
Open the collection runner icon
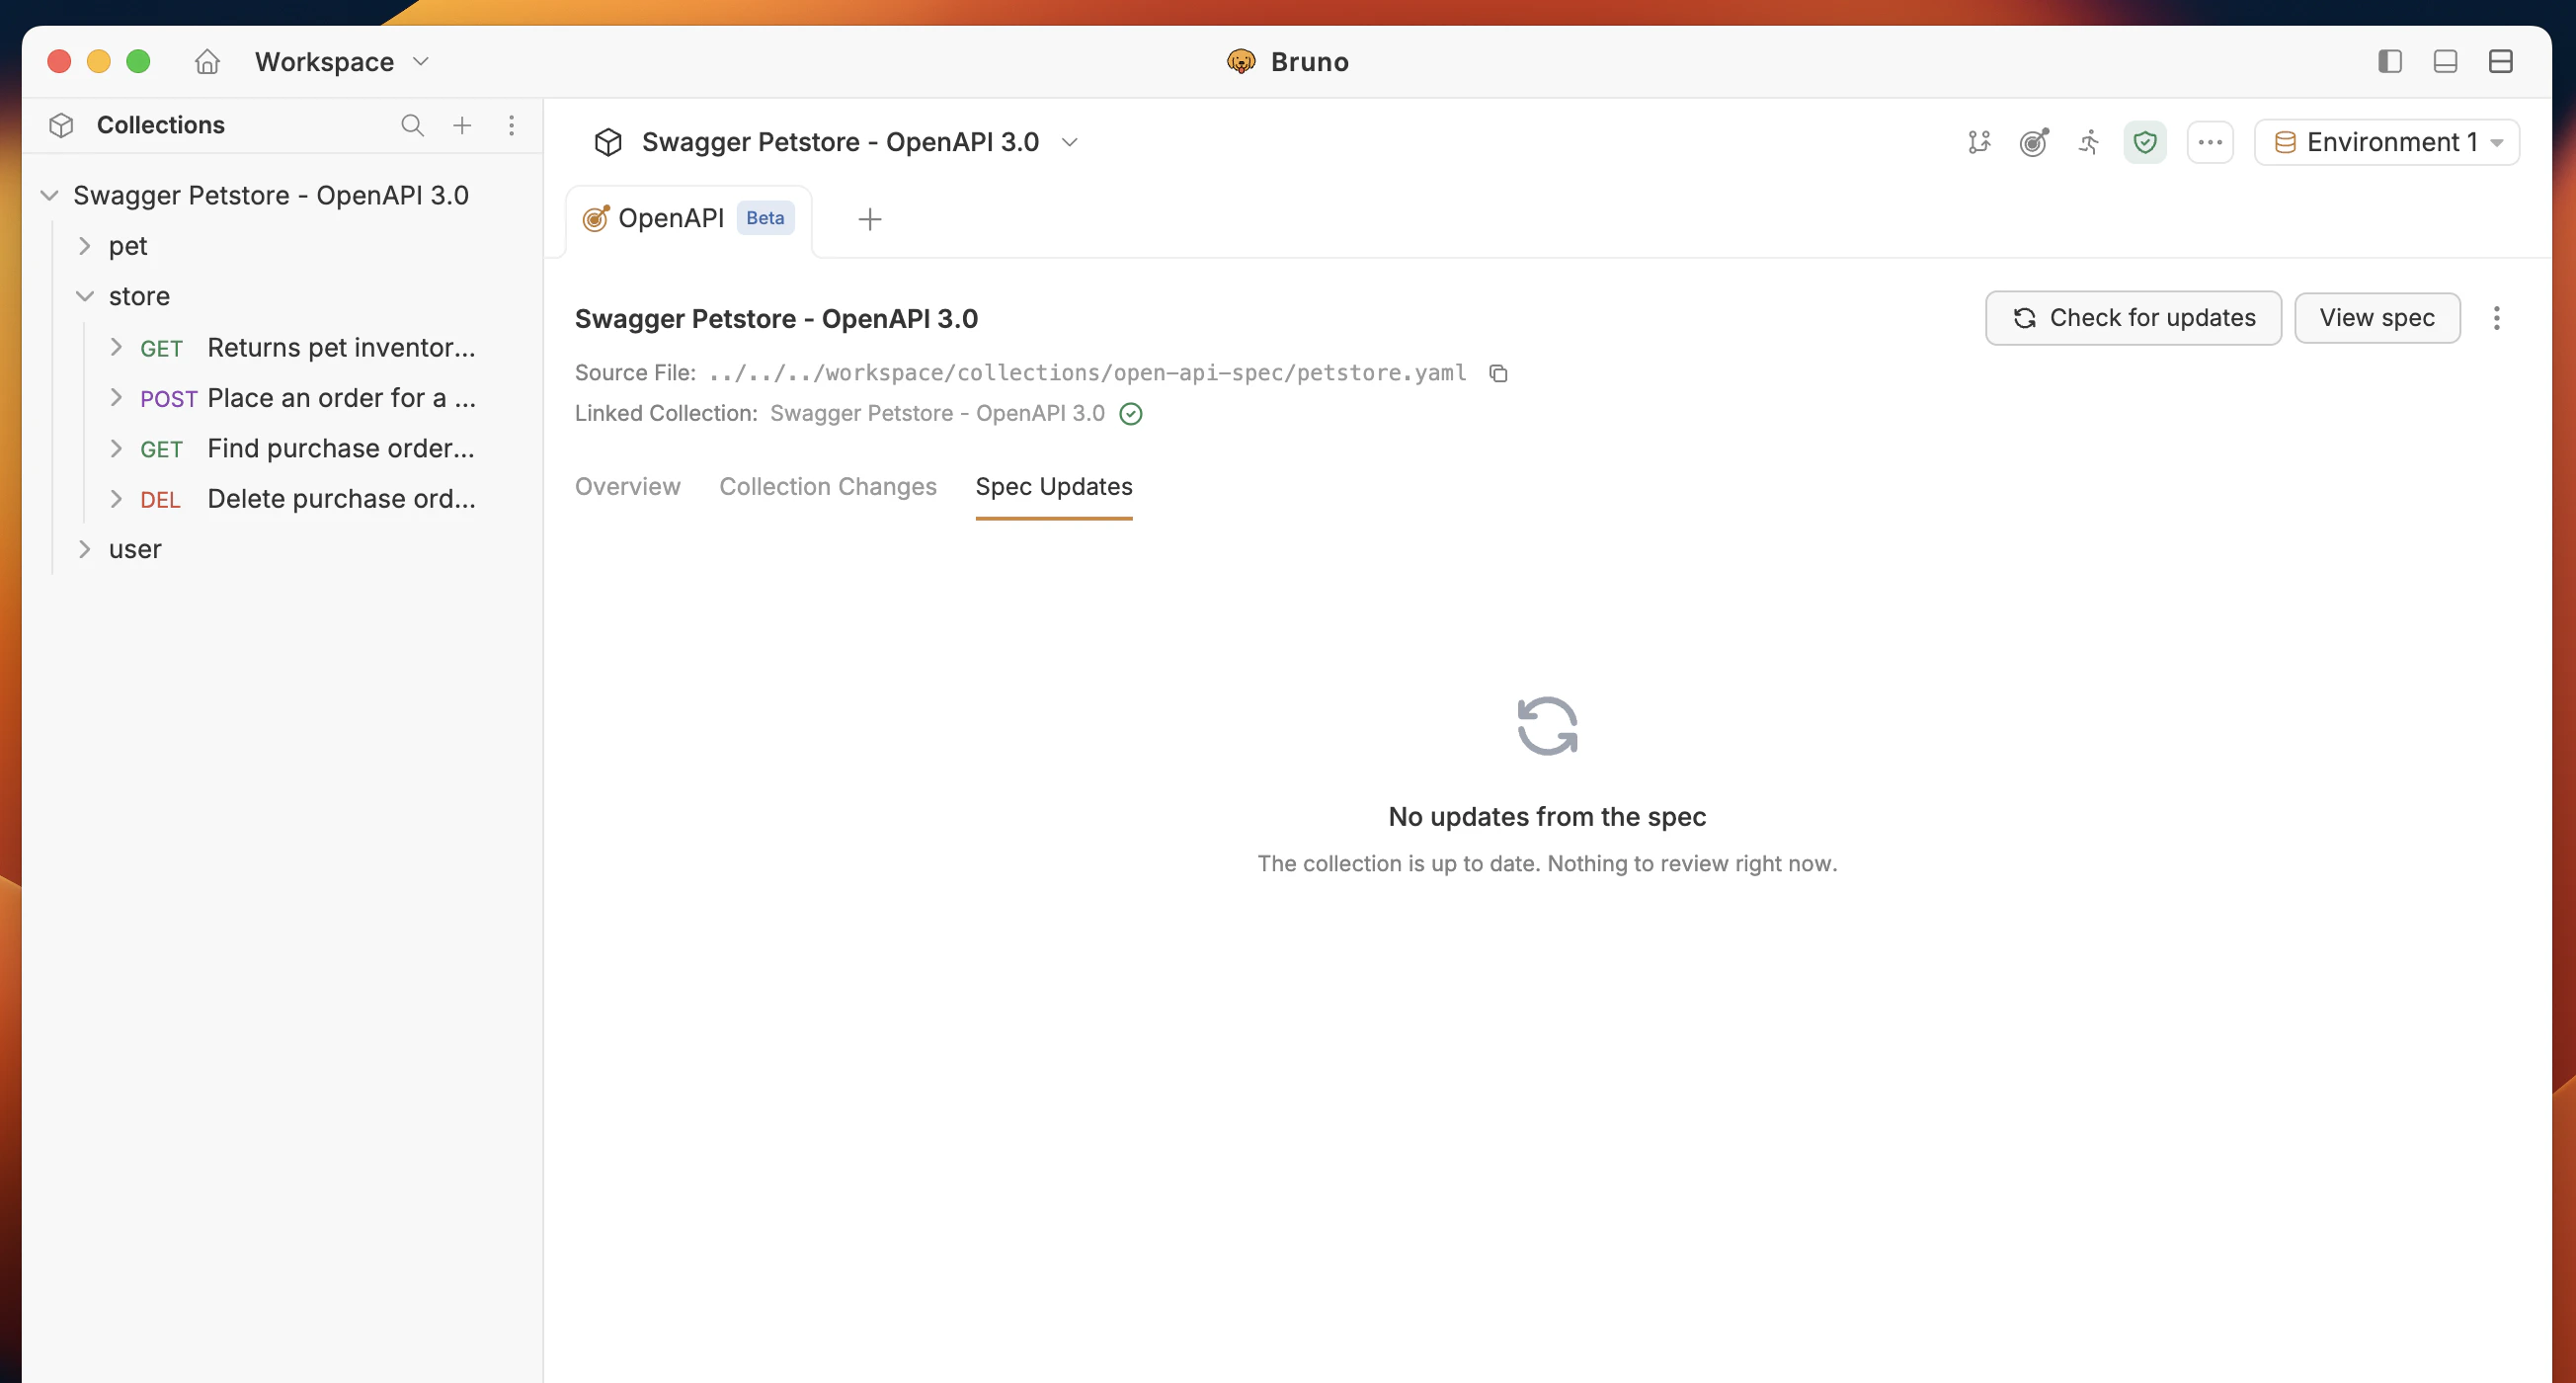coord(2089,142)
